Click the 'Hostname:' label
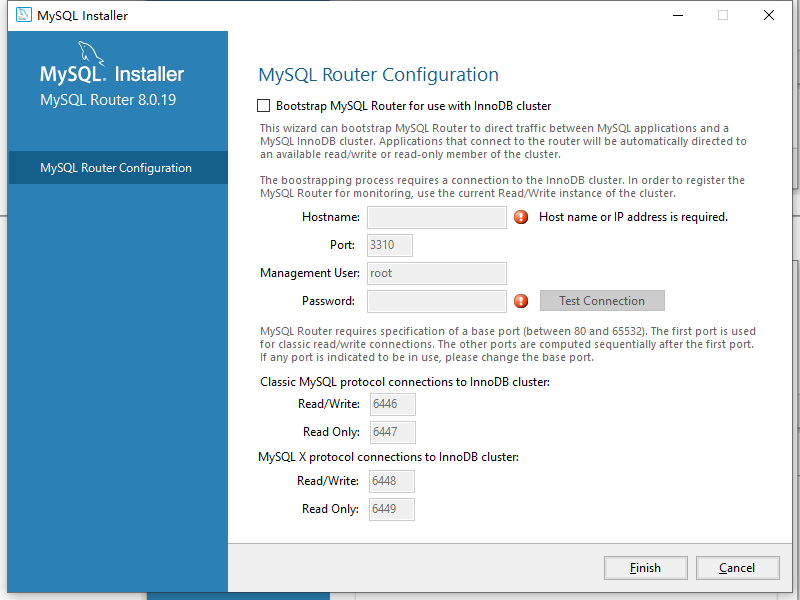800x600 pixels. (331, 217)
